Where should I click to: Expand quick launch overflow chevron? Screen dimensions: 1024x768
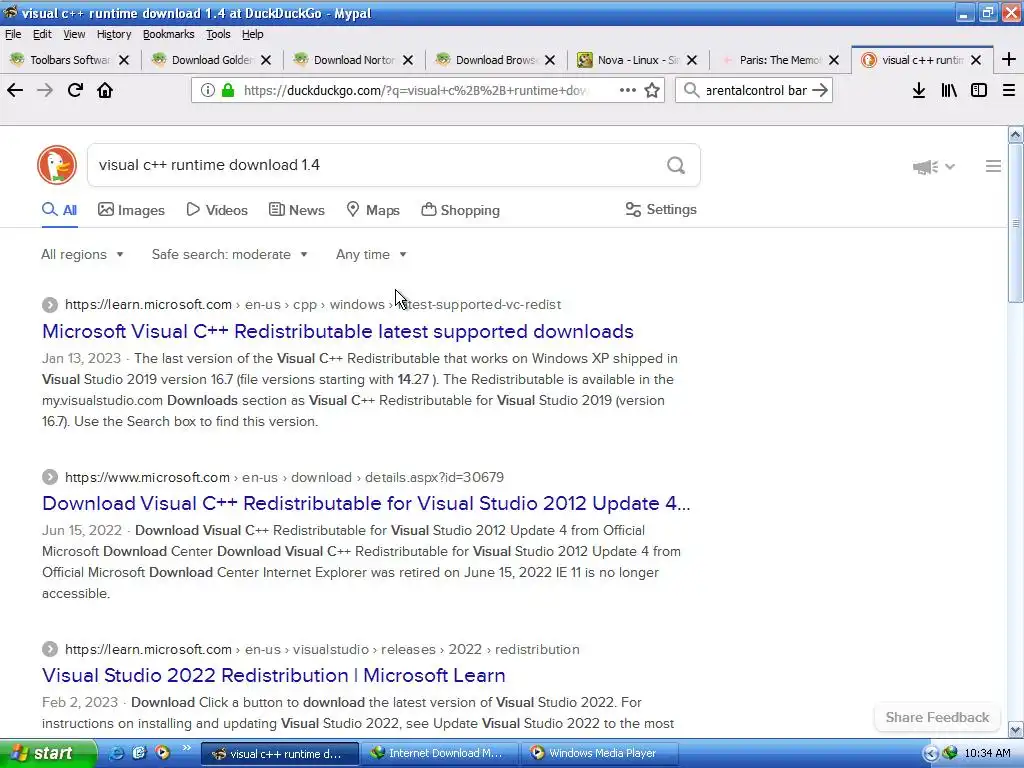(186, 748)
